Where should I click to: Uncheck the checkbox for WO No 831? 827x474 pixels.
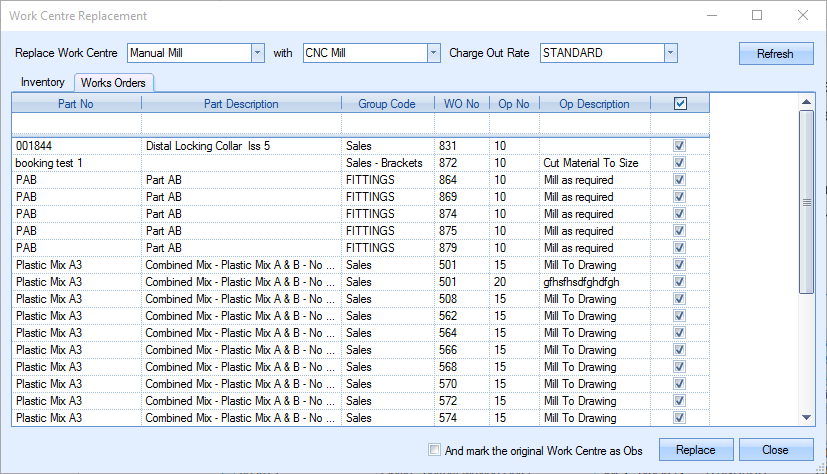pos(680,146)
